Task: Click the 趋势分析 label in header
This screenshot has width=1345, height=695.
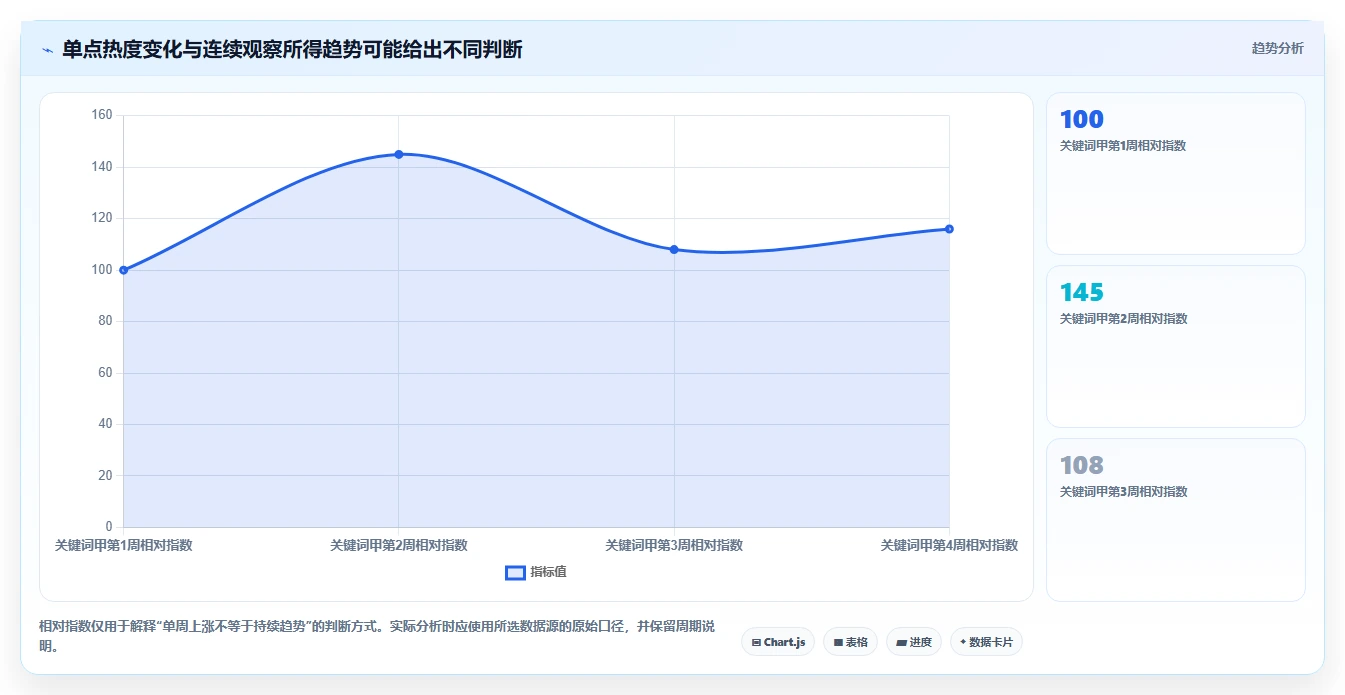Action: coord(1277,48)
